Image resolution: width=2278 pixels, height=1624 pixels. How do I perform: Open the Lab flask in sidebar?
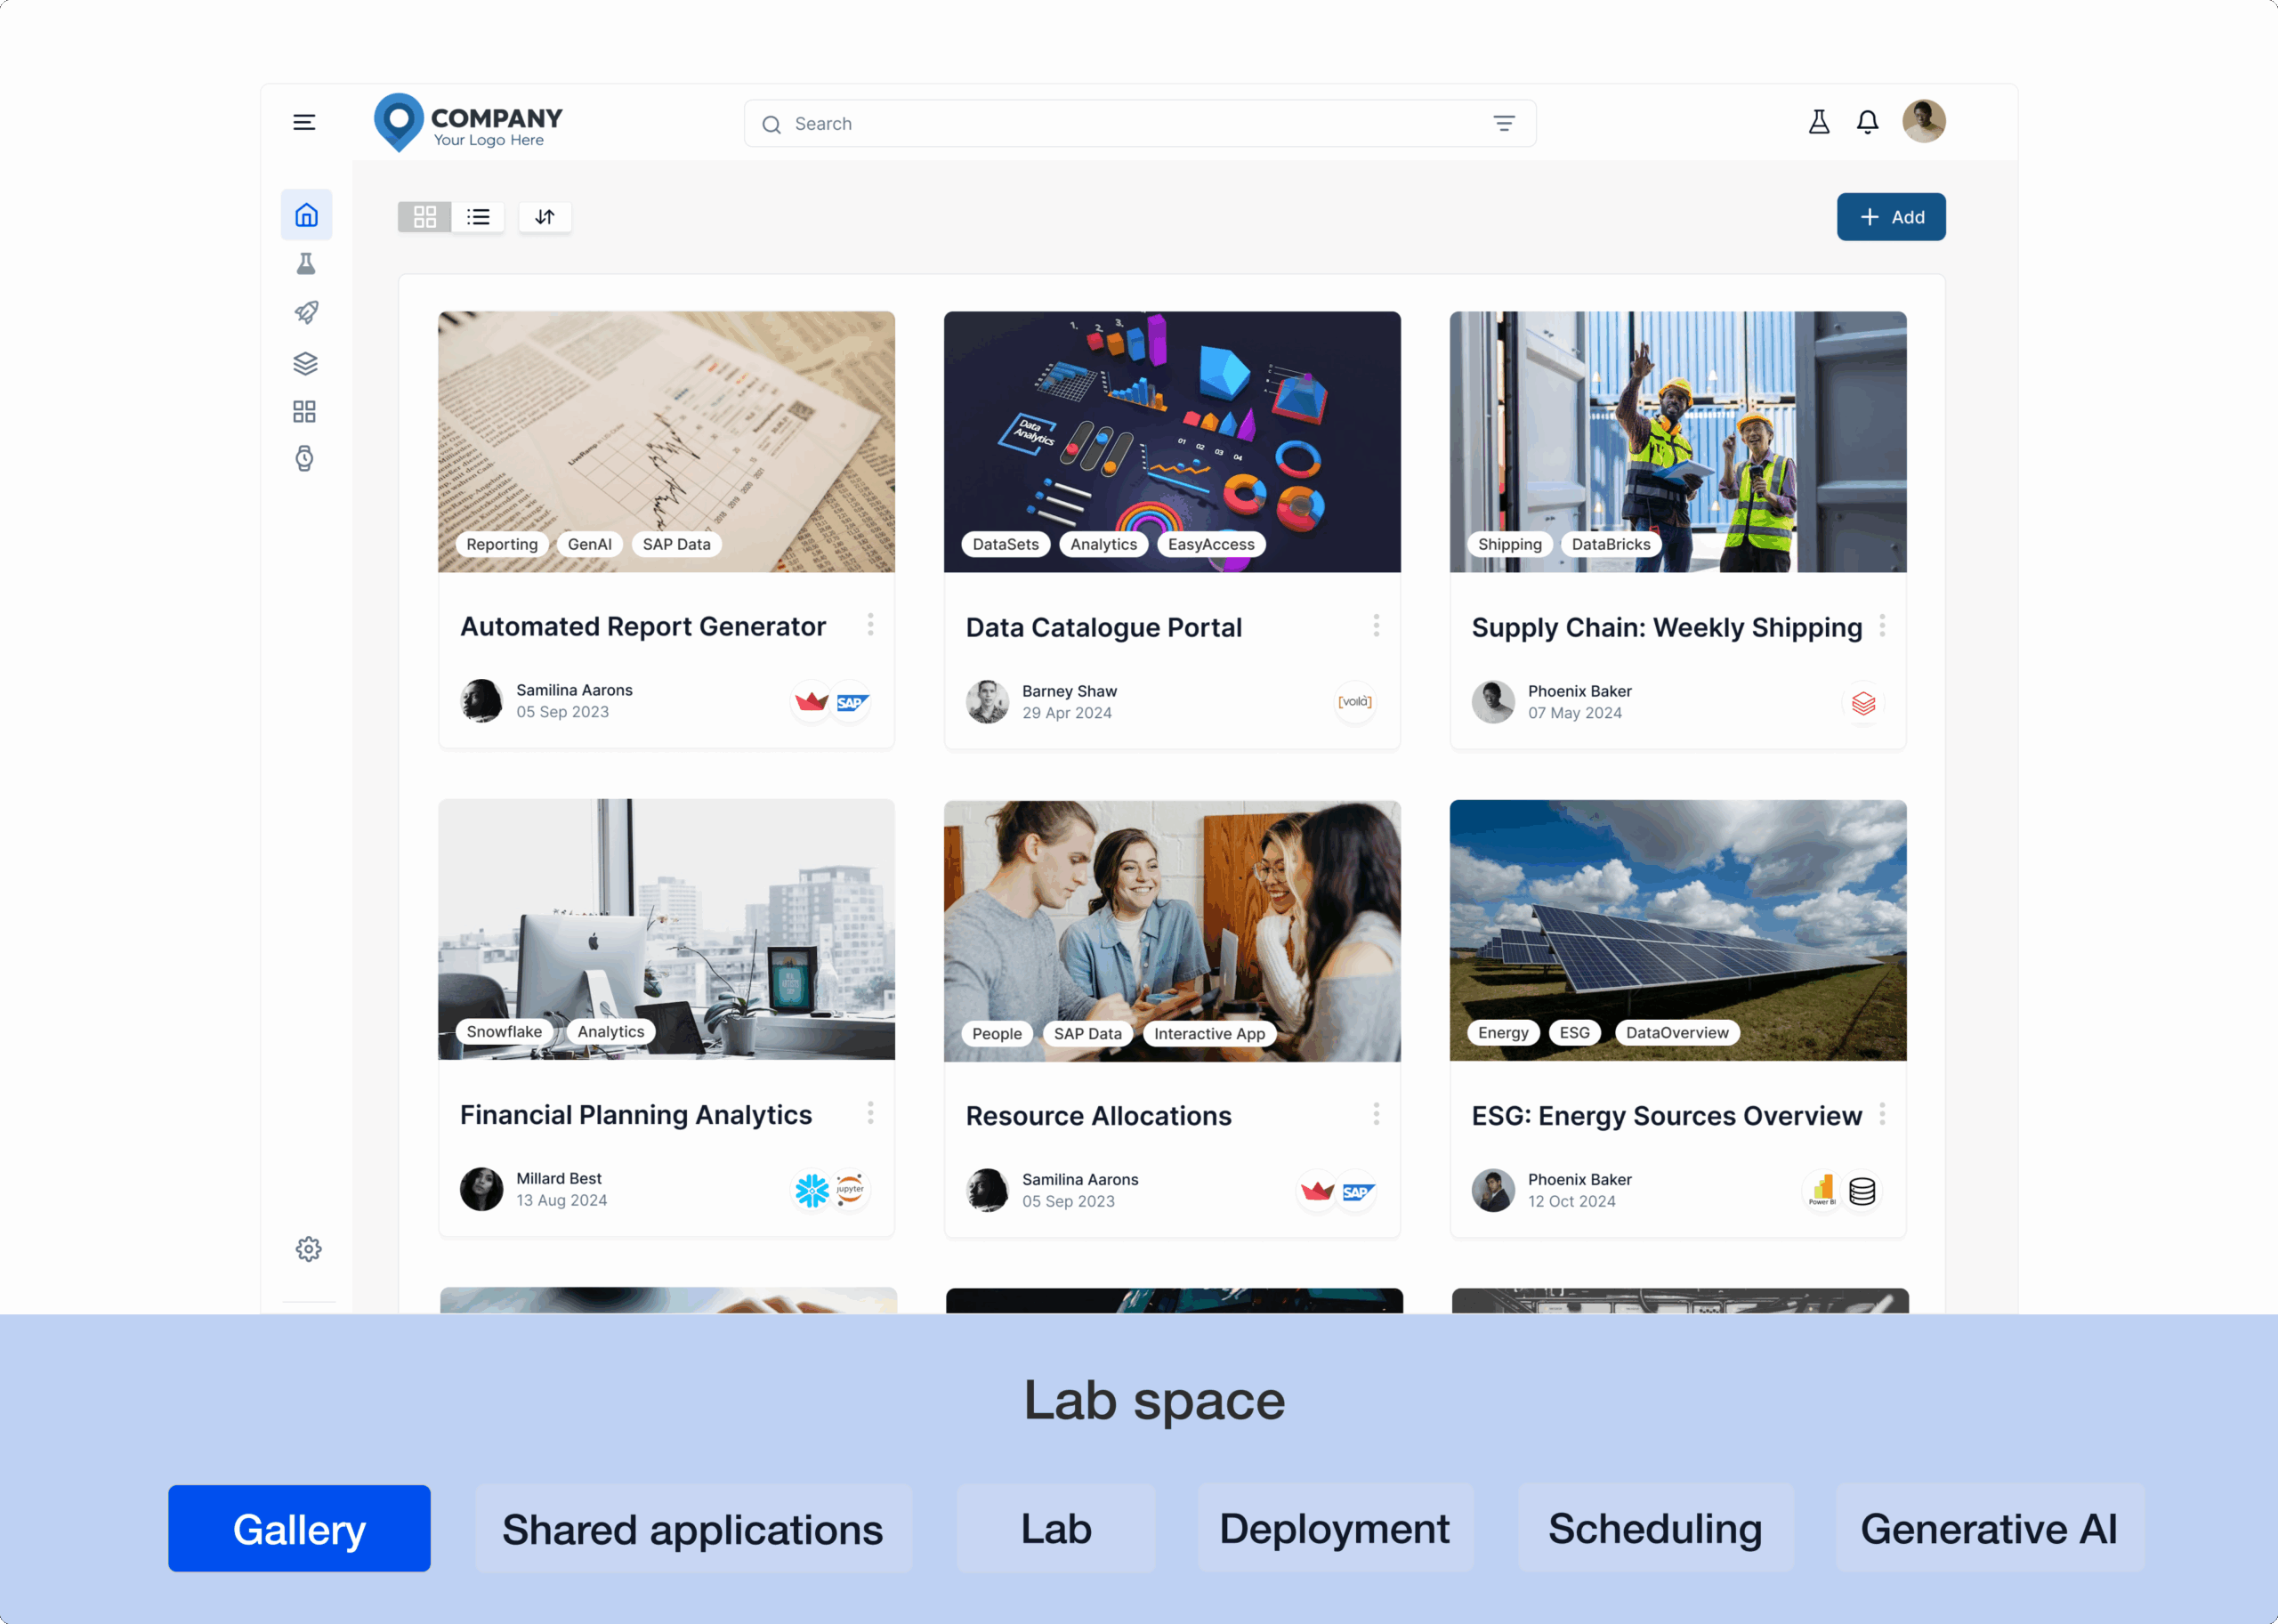click(306, 264)
